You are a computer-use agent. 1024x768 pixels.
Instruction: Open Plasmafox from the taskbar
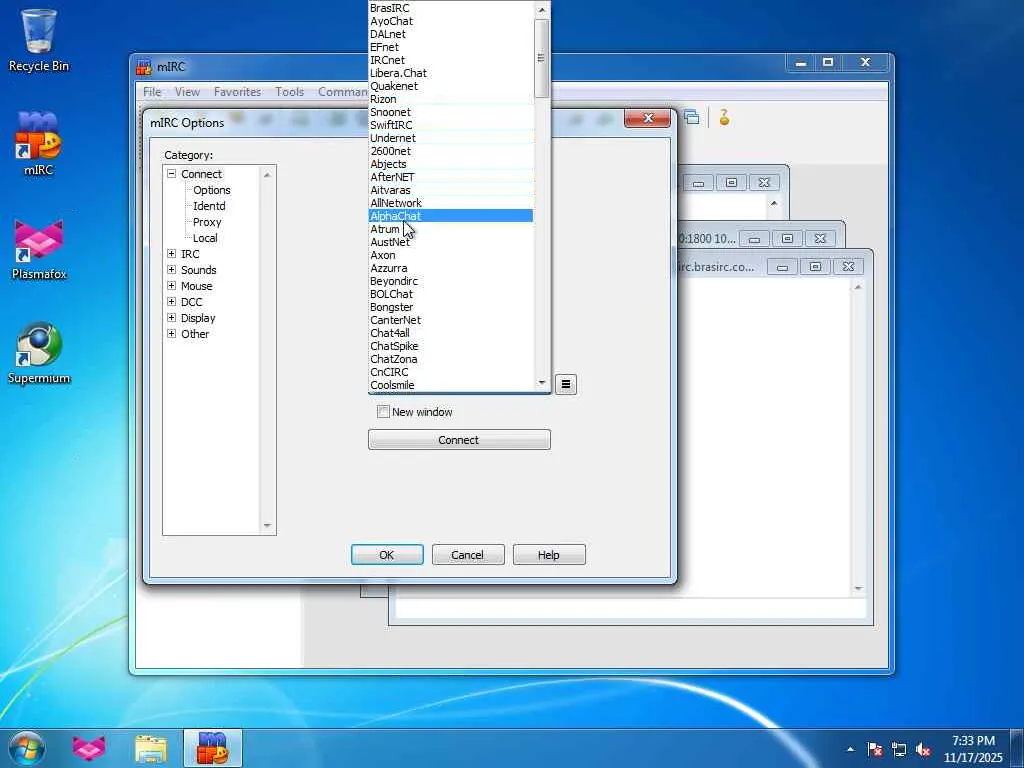[x=89, y=748]
